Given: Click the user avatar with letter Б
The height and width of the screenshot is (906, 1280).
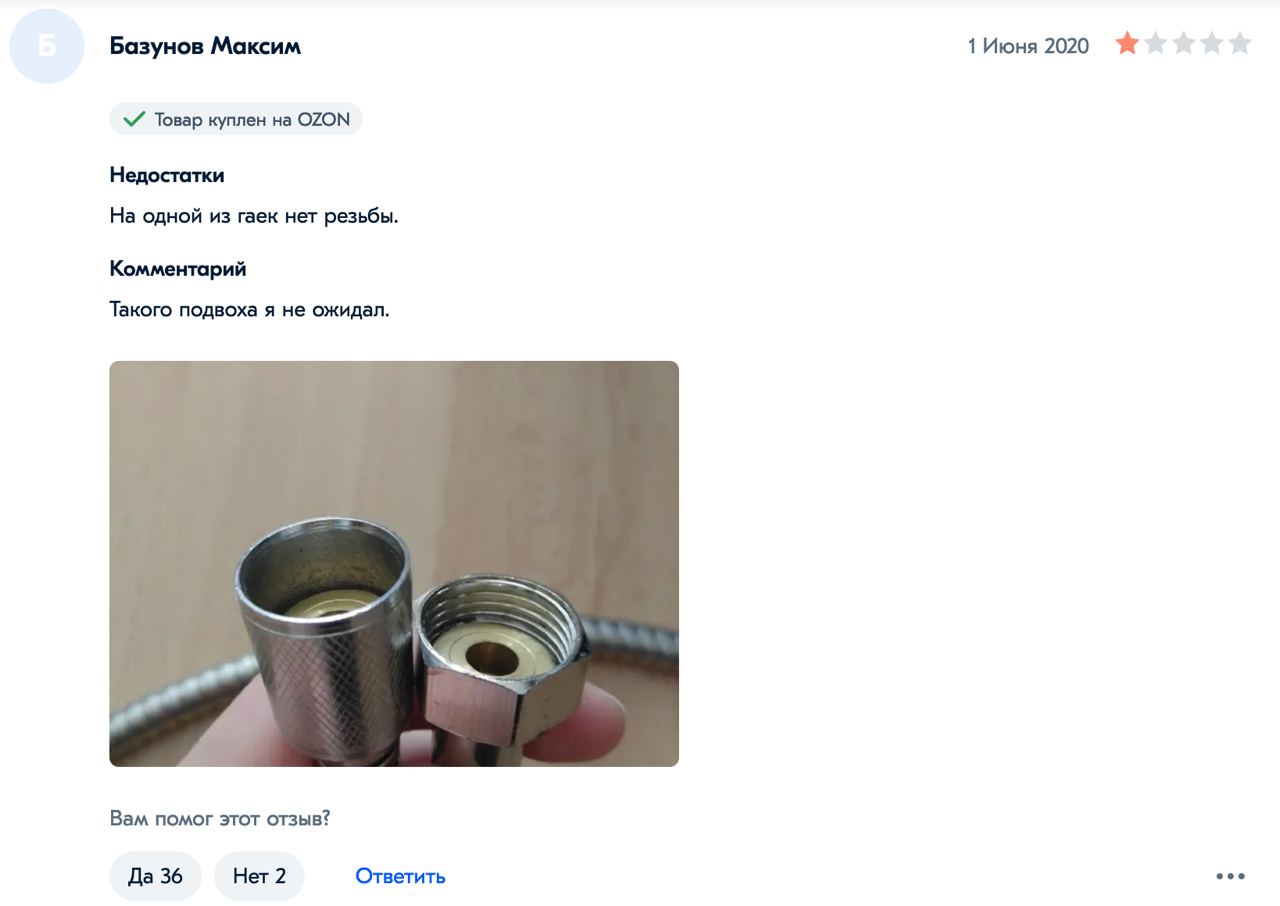Looking at the screenshot, I should [46, 46].
